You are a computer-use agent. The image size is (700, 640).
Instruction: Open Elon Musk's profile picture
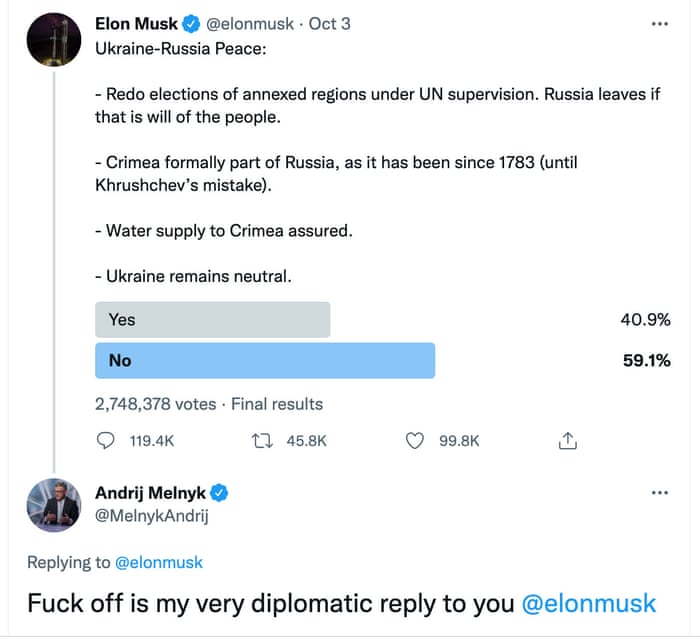pyautogui.click(x=54, y=40)
